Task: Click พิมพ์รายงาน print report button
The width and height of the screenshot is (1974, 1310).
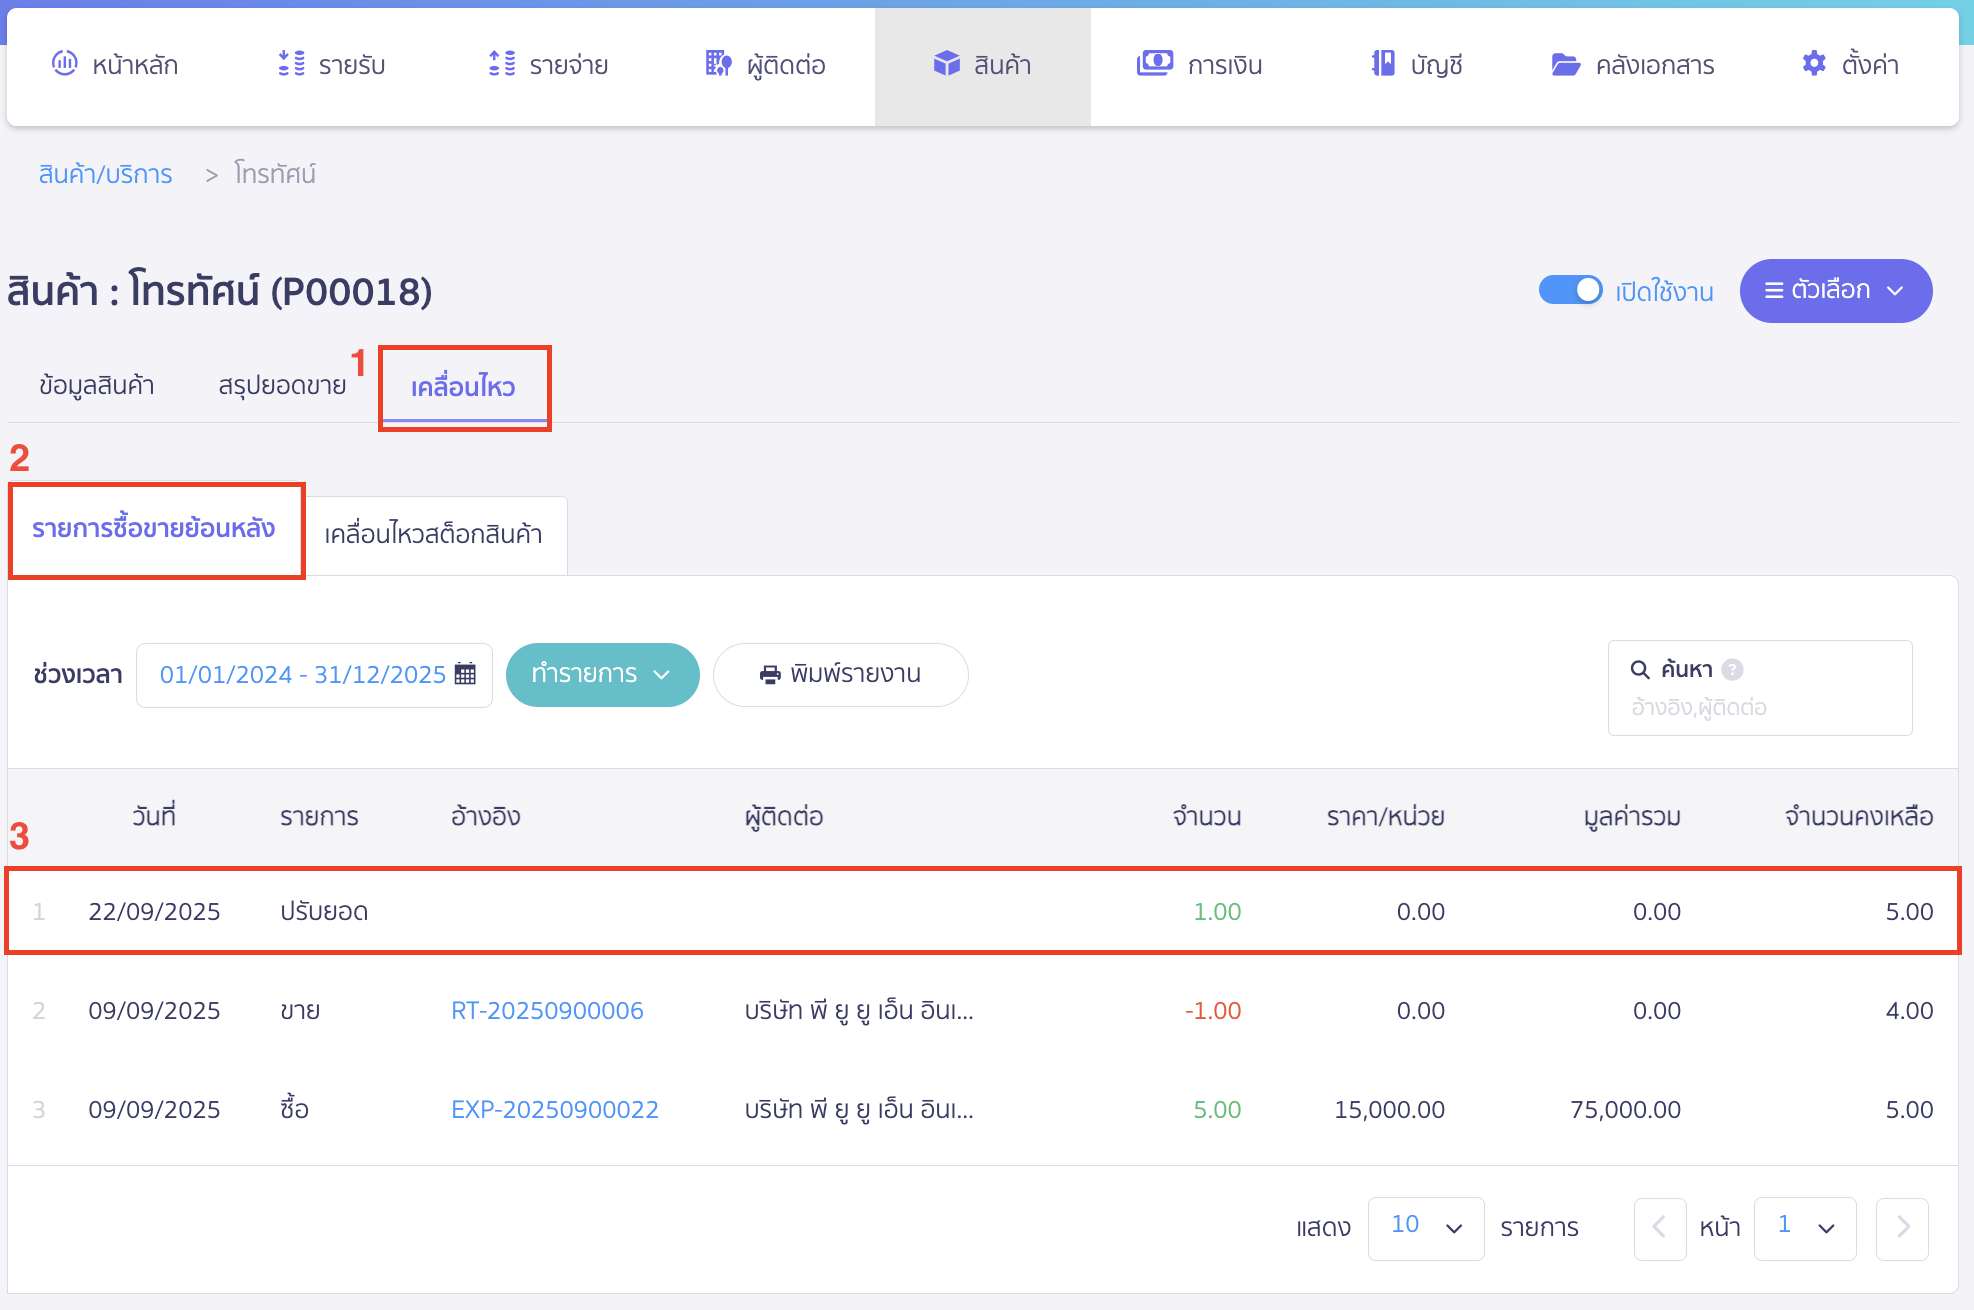Action: click(840, 675)
